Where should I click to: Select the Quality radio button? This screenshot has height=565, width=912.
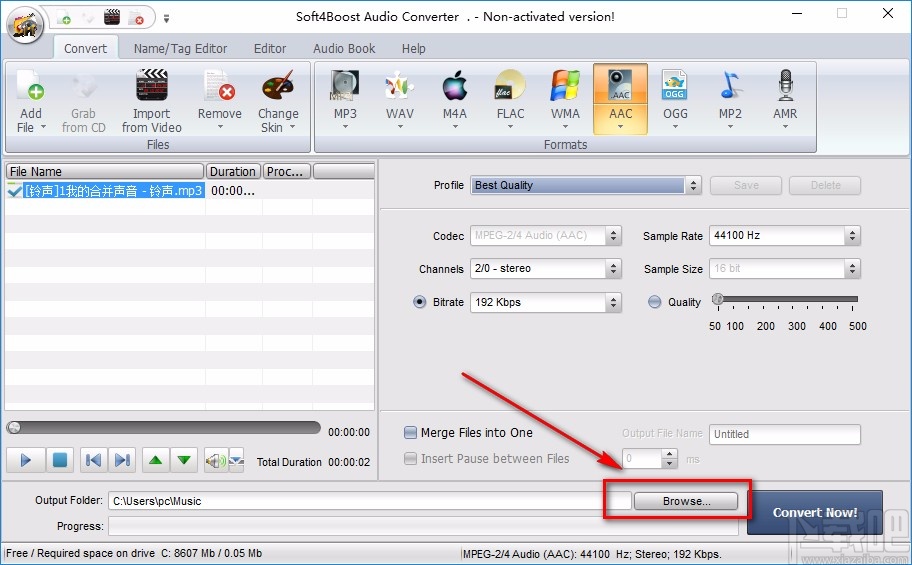coord(655,302)
